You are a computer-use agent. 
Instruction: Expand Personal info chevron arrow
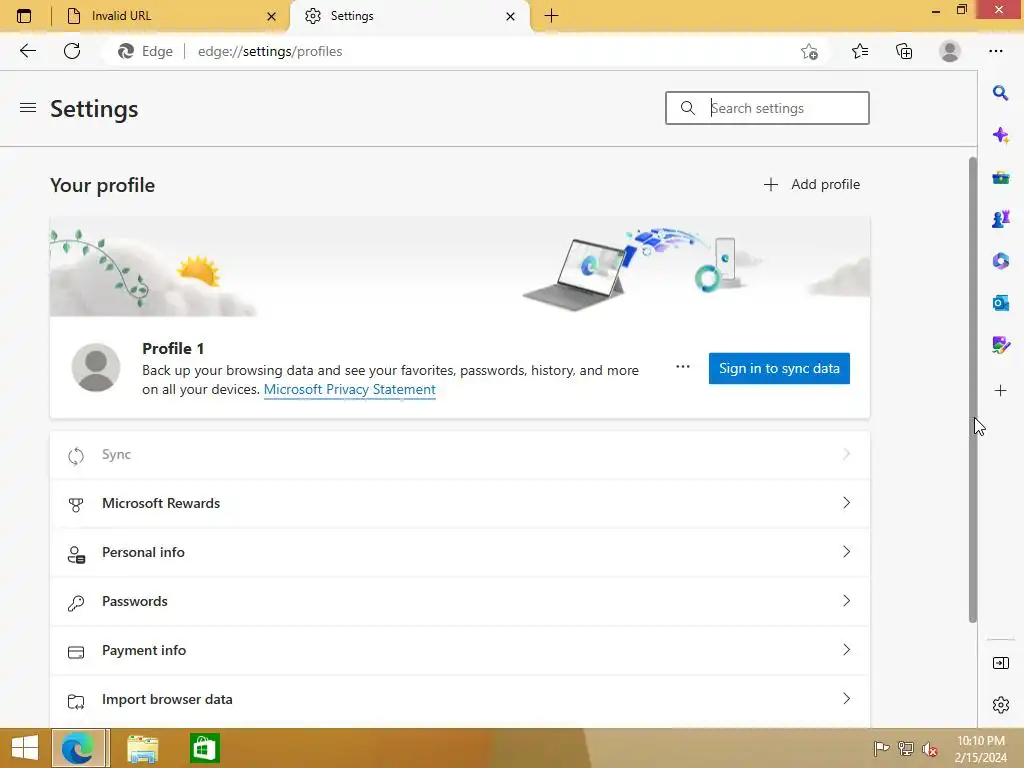[x=846, y=552]
